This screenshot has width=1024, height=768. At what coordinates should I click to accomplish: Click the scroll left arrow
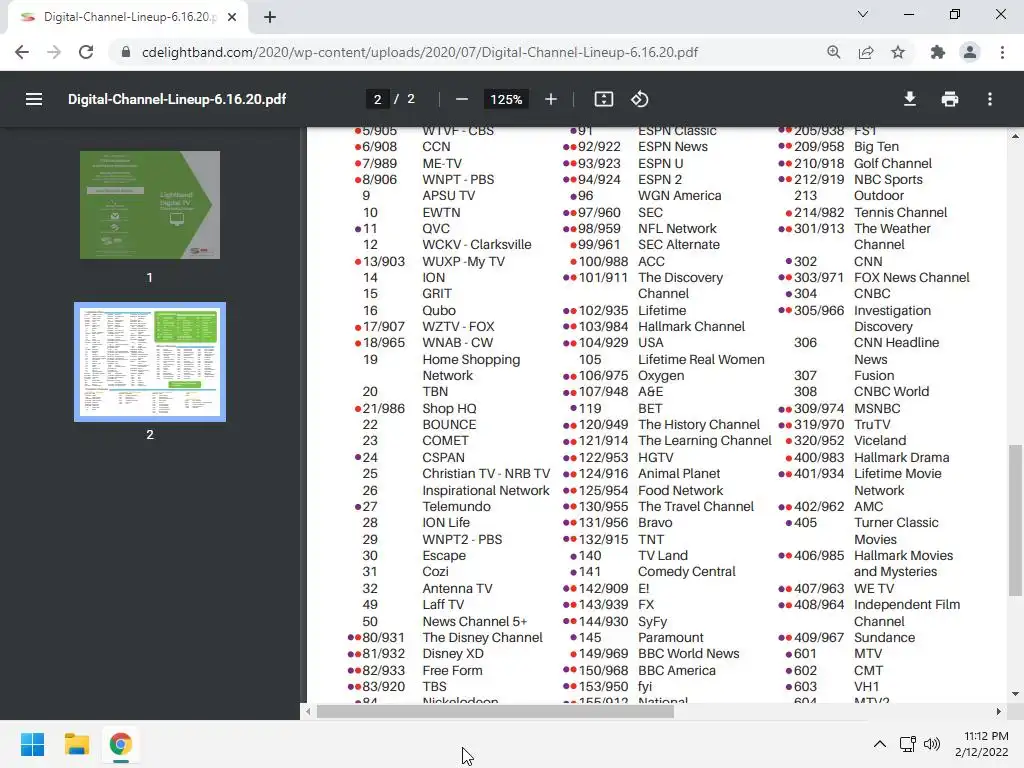click(x=308, y=712)
